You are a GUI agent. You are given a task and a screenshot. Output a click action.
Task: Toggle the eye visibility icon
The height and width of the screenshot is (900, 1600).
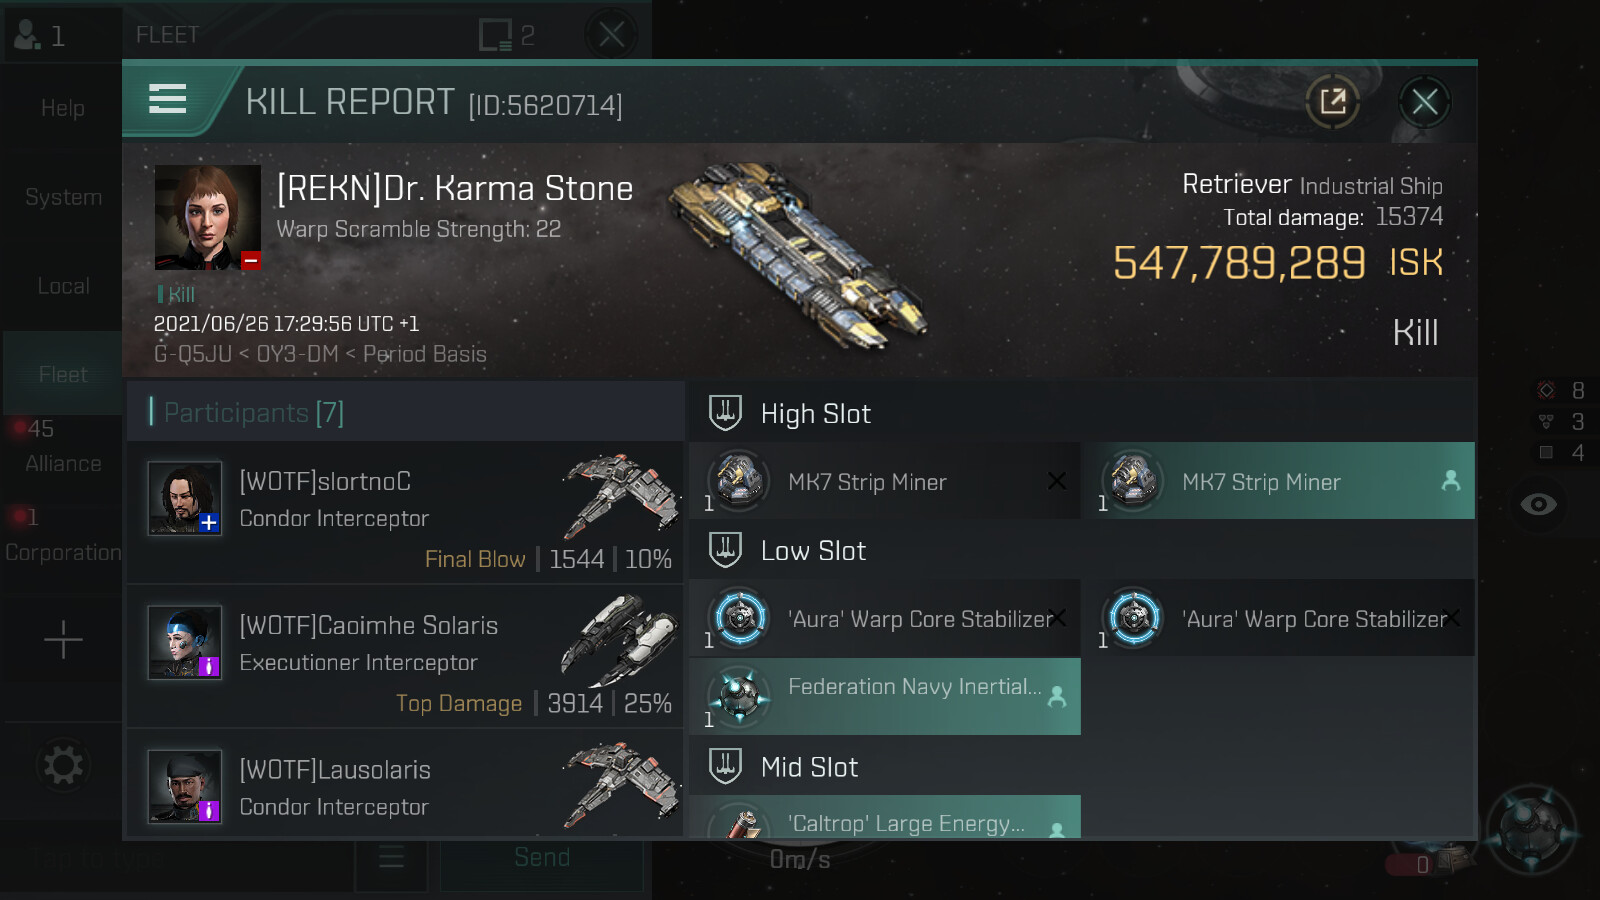click(x=1538, y=504)
